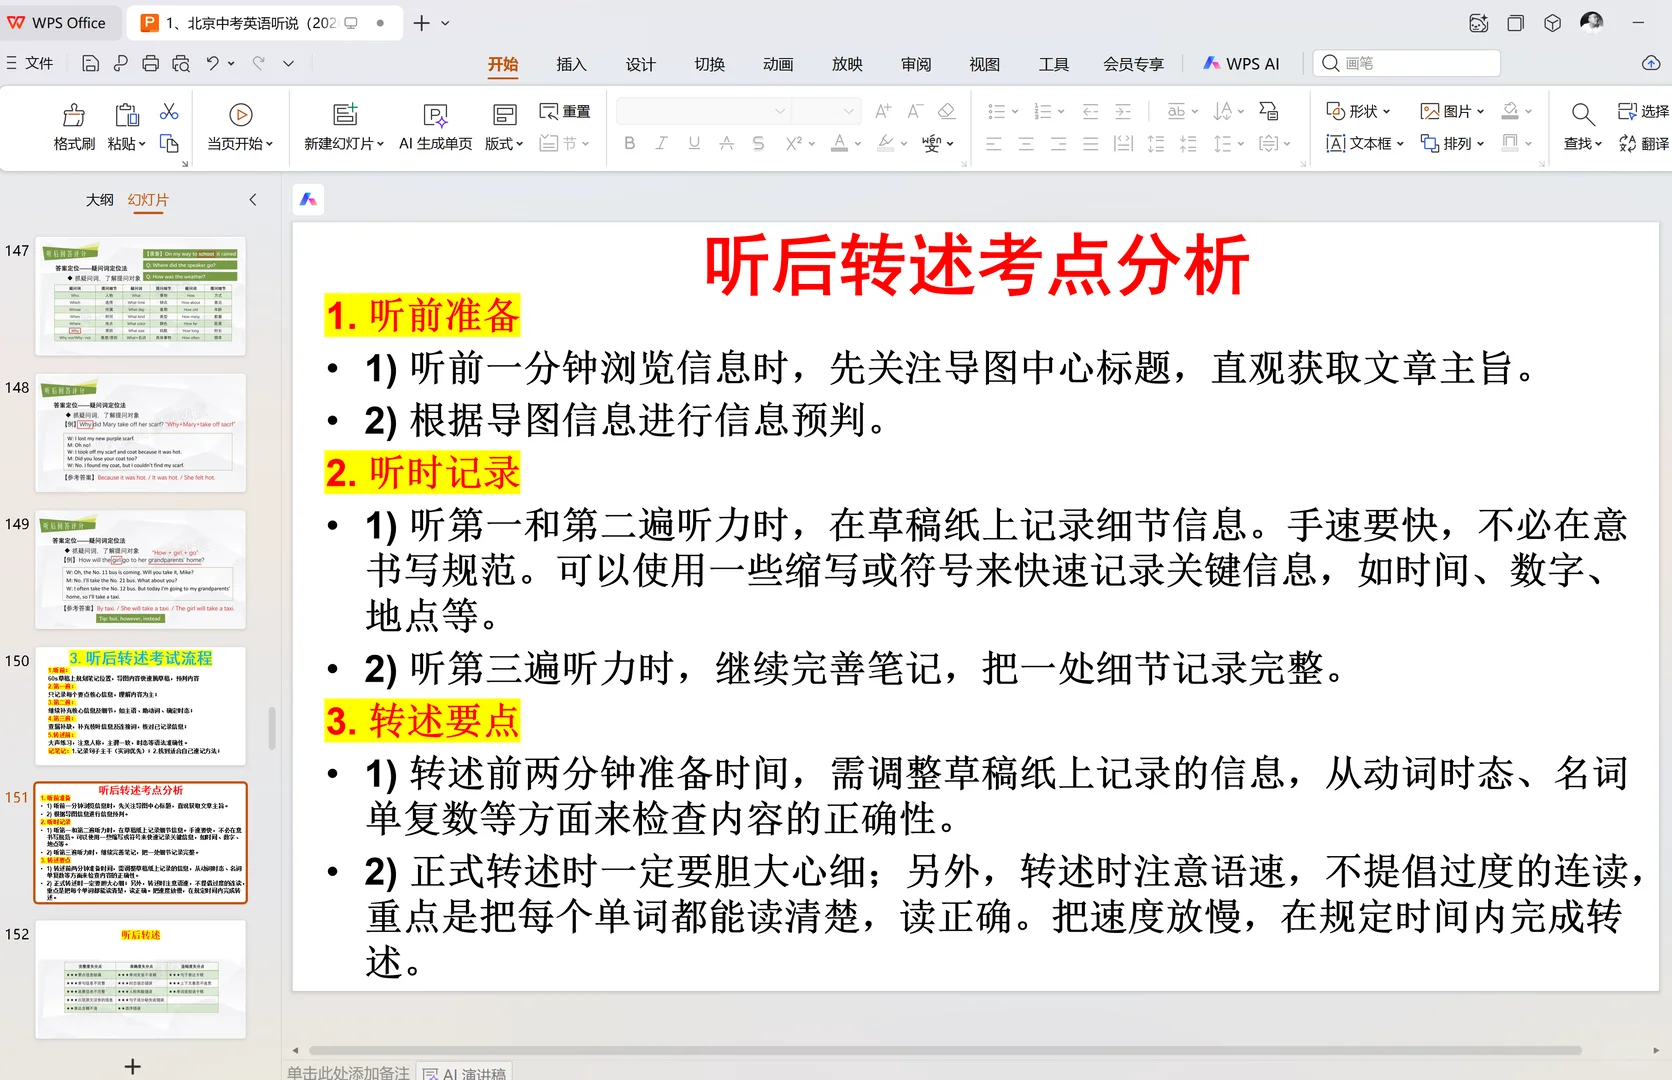Click the AI 演讲稿 button
Image resolution: width=1672 pixels, height=1080 pixels.
[x=465, y=1072]
